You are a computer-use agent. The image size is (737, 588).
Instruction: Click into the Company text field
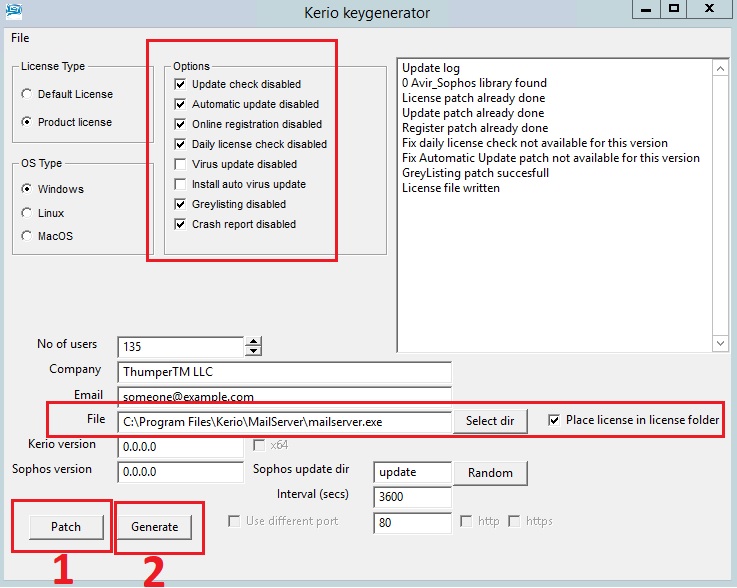tap(283, 371)
